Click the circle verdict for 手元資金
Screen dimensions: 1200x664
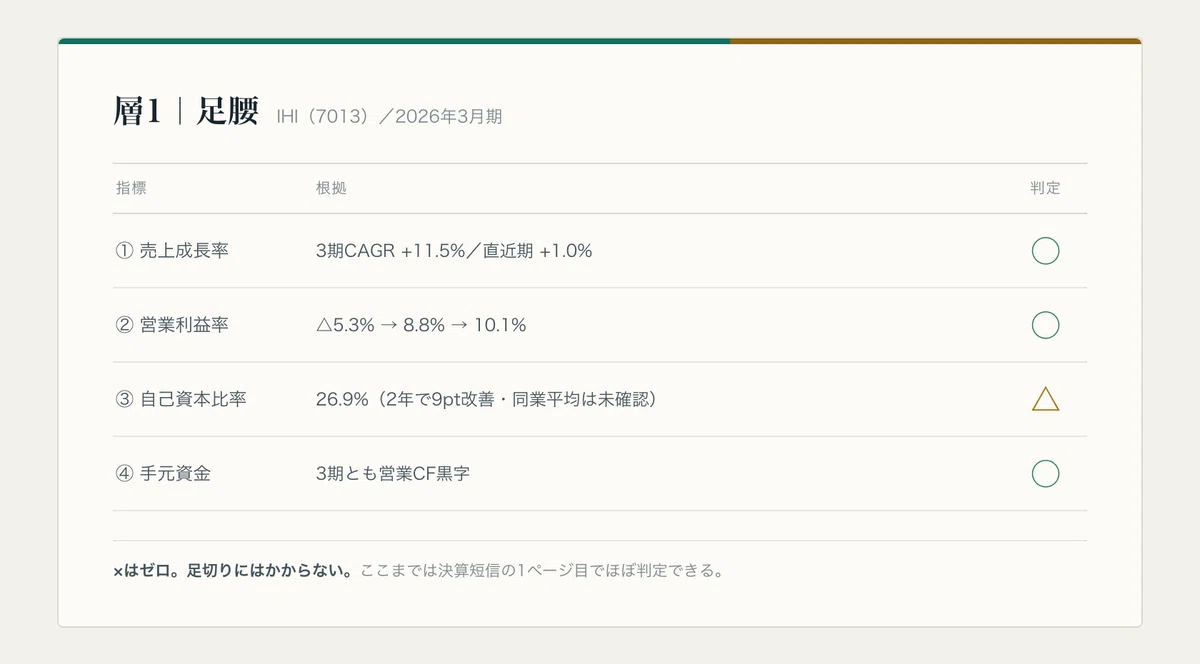(1045, 473)
